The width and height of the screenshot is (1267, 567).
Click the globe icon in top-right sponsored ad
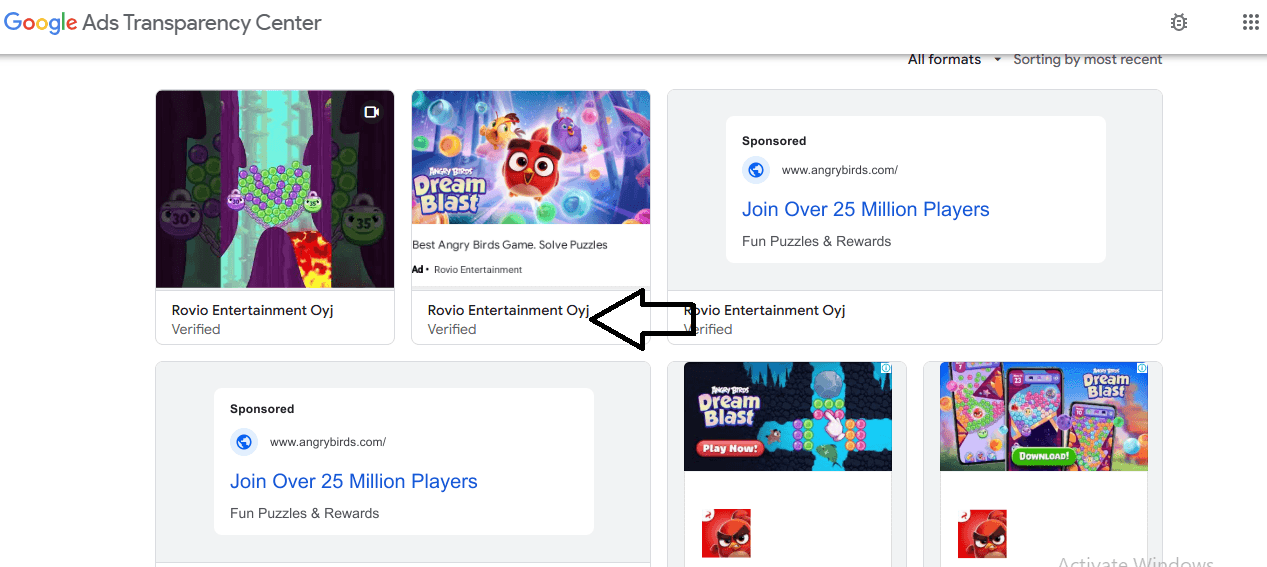pyautogui.click(x=756, y=170)
